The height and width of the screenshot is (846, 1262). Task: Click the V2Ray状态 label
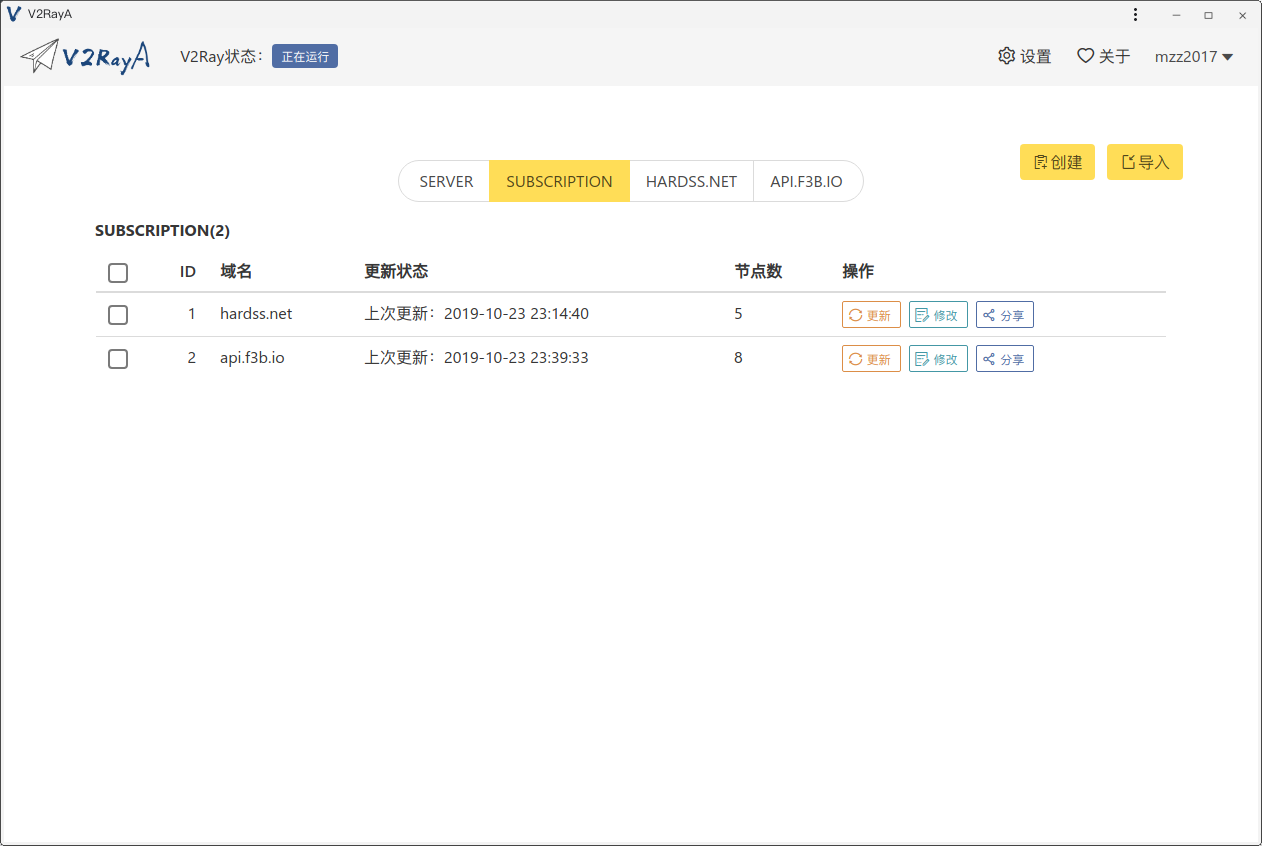pos(222,57)
